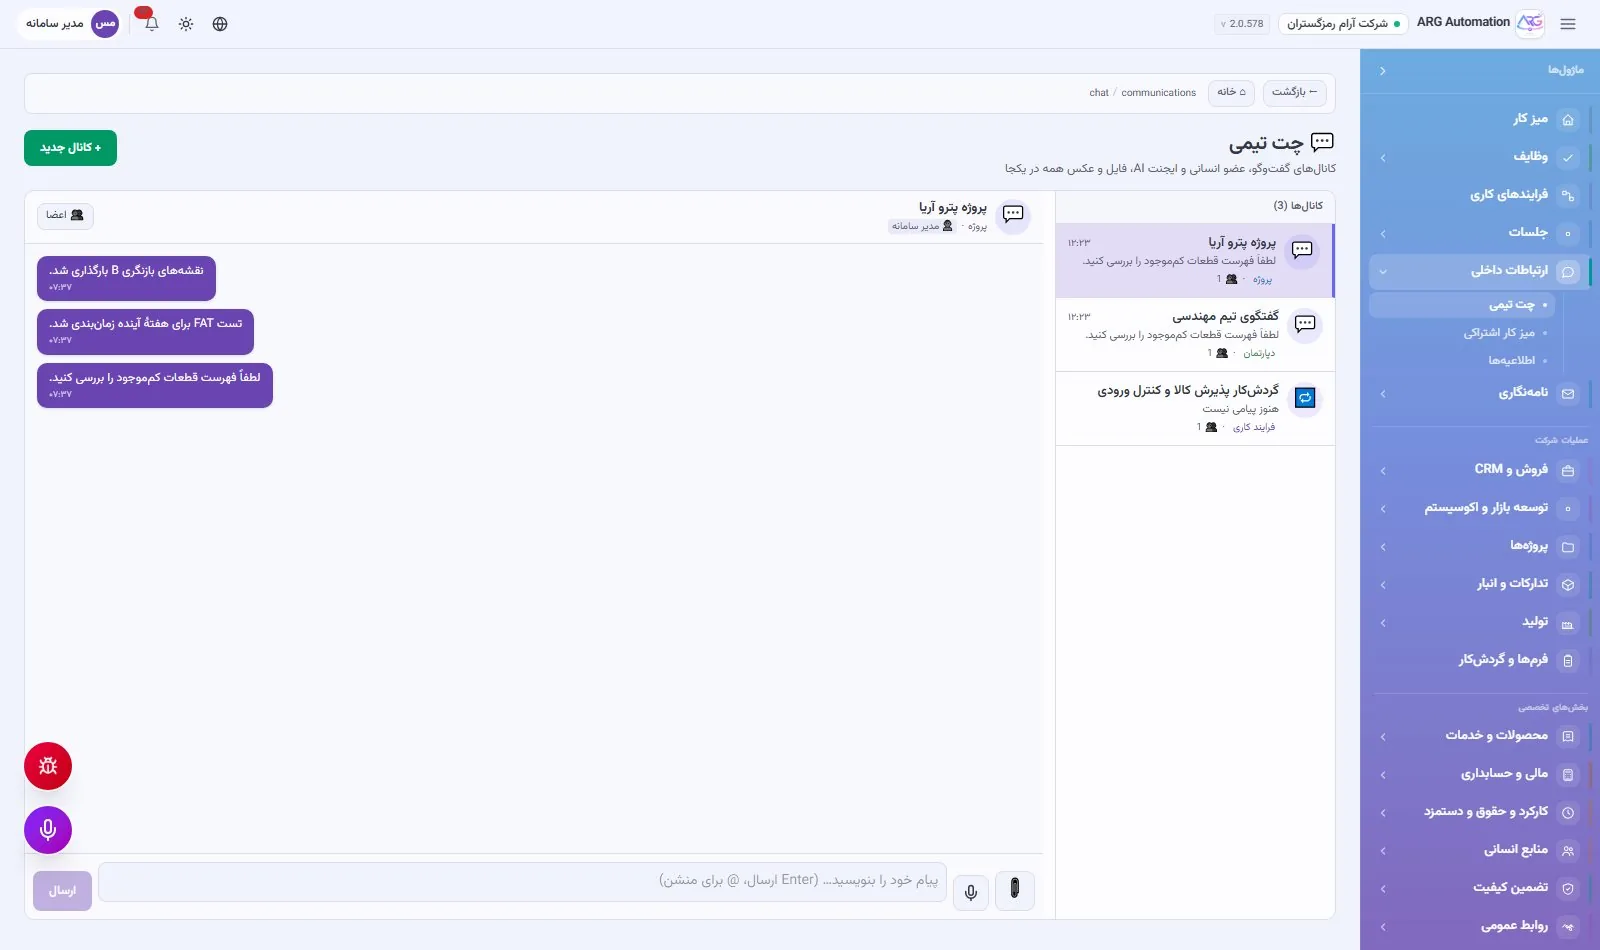The image size is (1600, 950).
Task: Click the ARG Automation logo
Action: (x=1530, y=23)
